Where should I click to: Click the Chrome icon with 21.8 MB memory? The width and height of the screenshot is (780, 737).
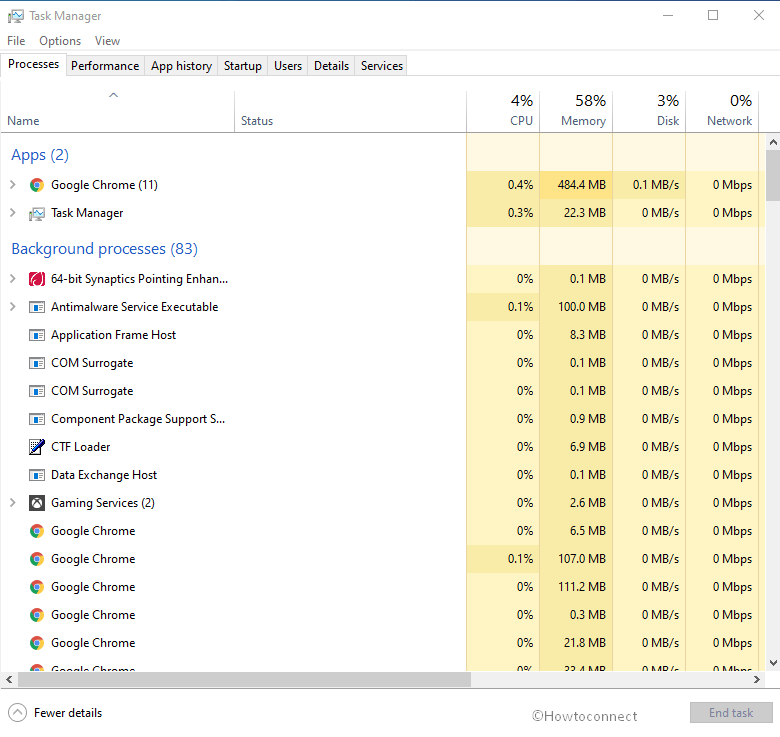pos(37,643)
